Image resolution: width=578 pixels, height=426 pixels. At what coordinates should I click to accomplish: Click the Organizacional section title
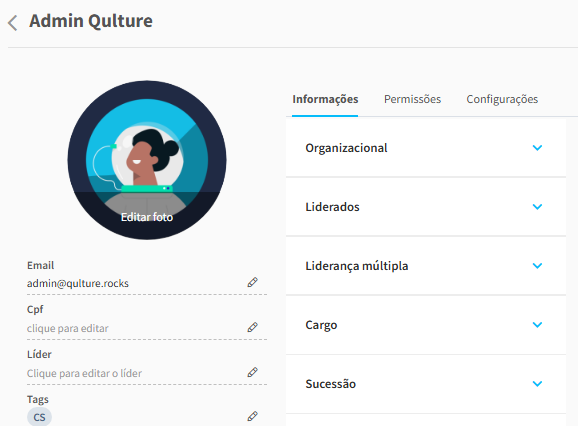coord(346,148)
